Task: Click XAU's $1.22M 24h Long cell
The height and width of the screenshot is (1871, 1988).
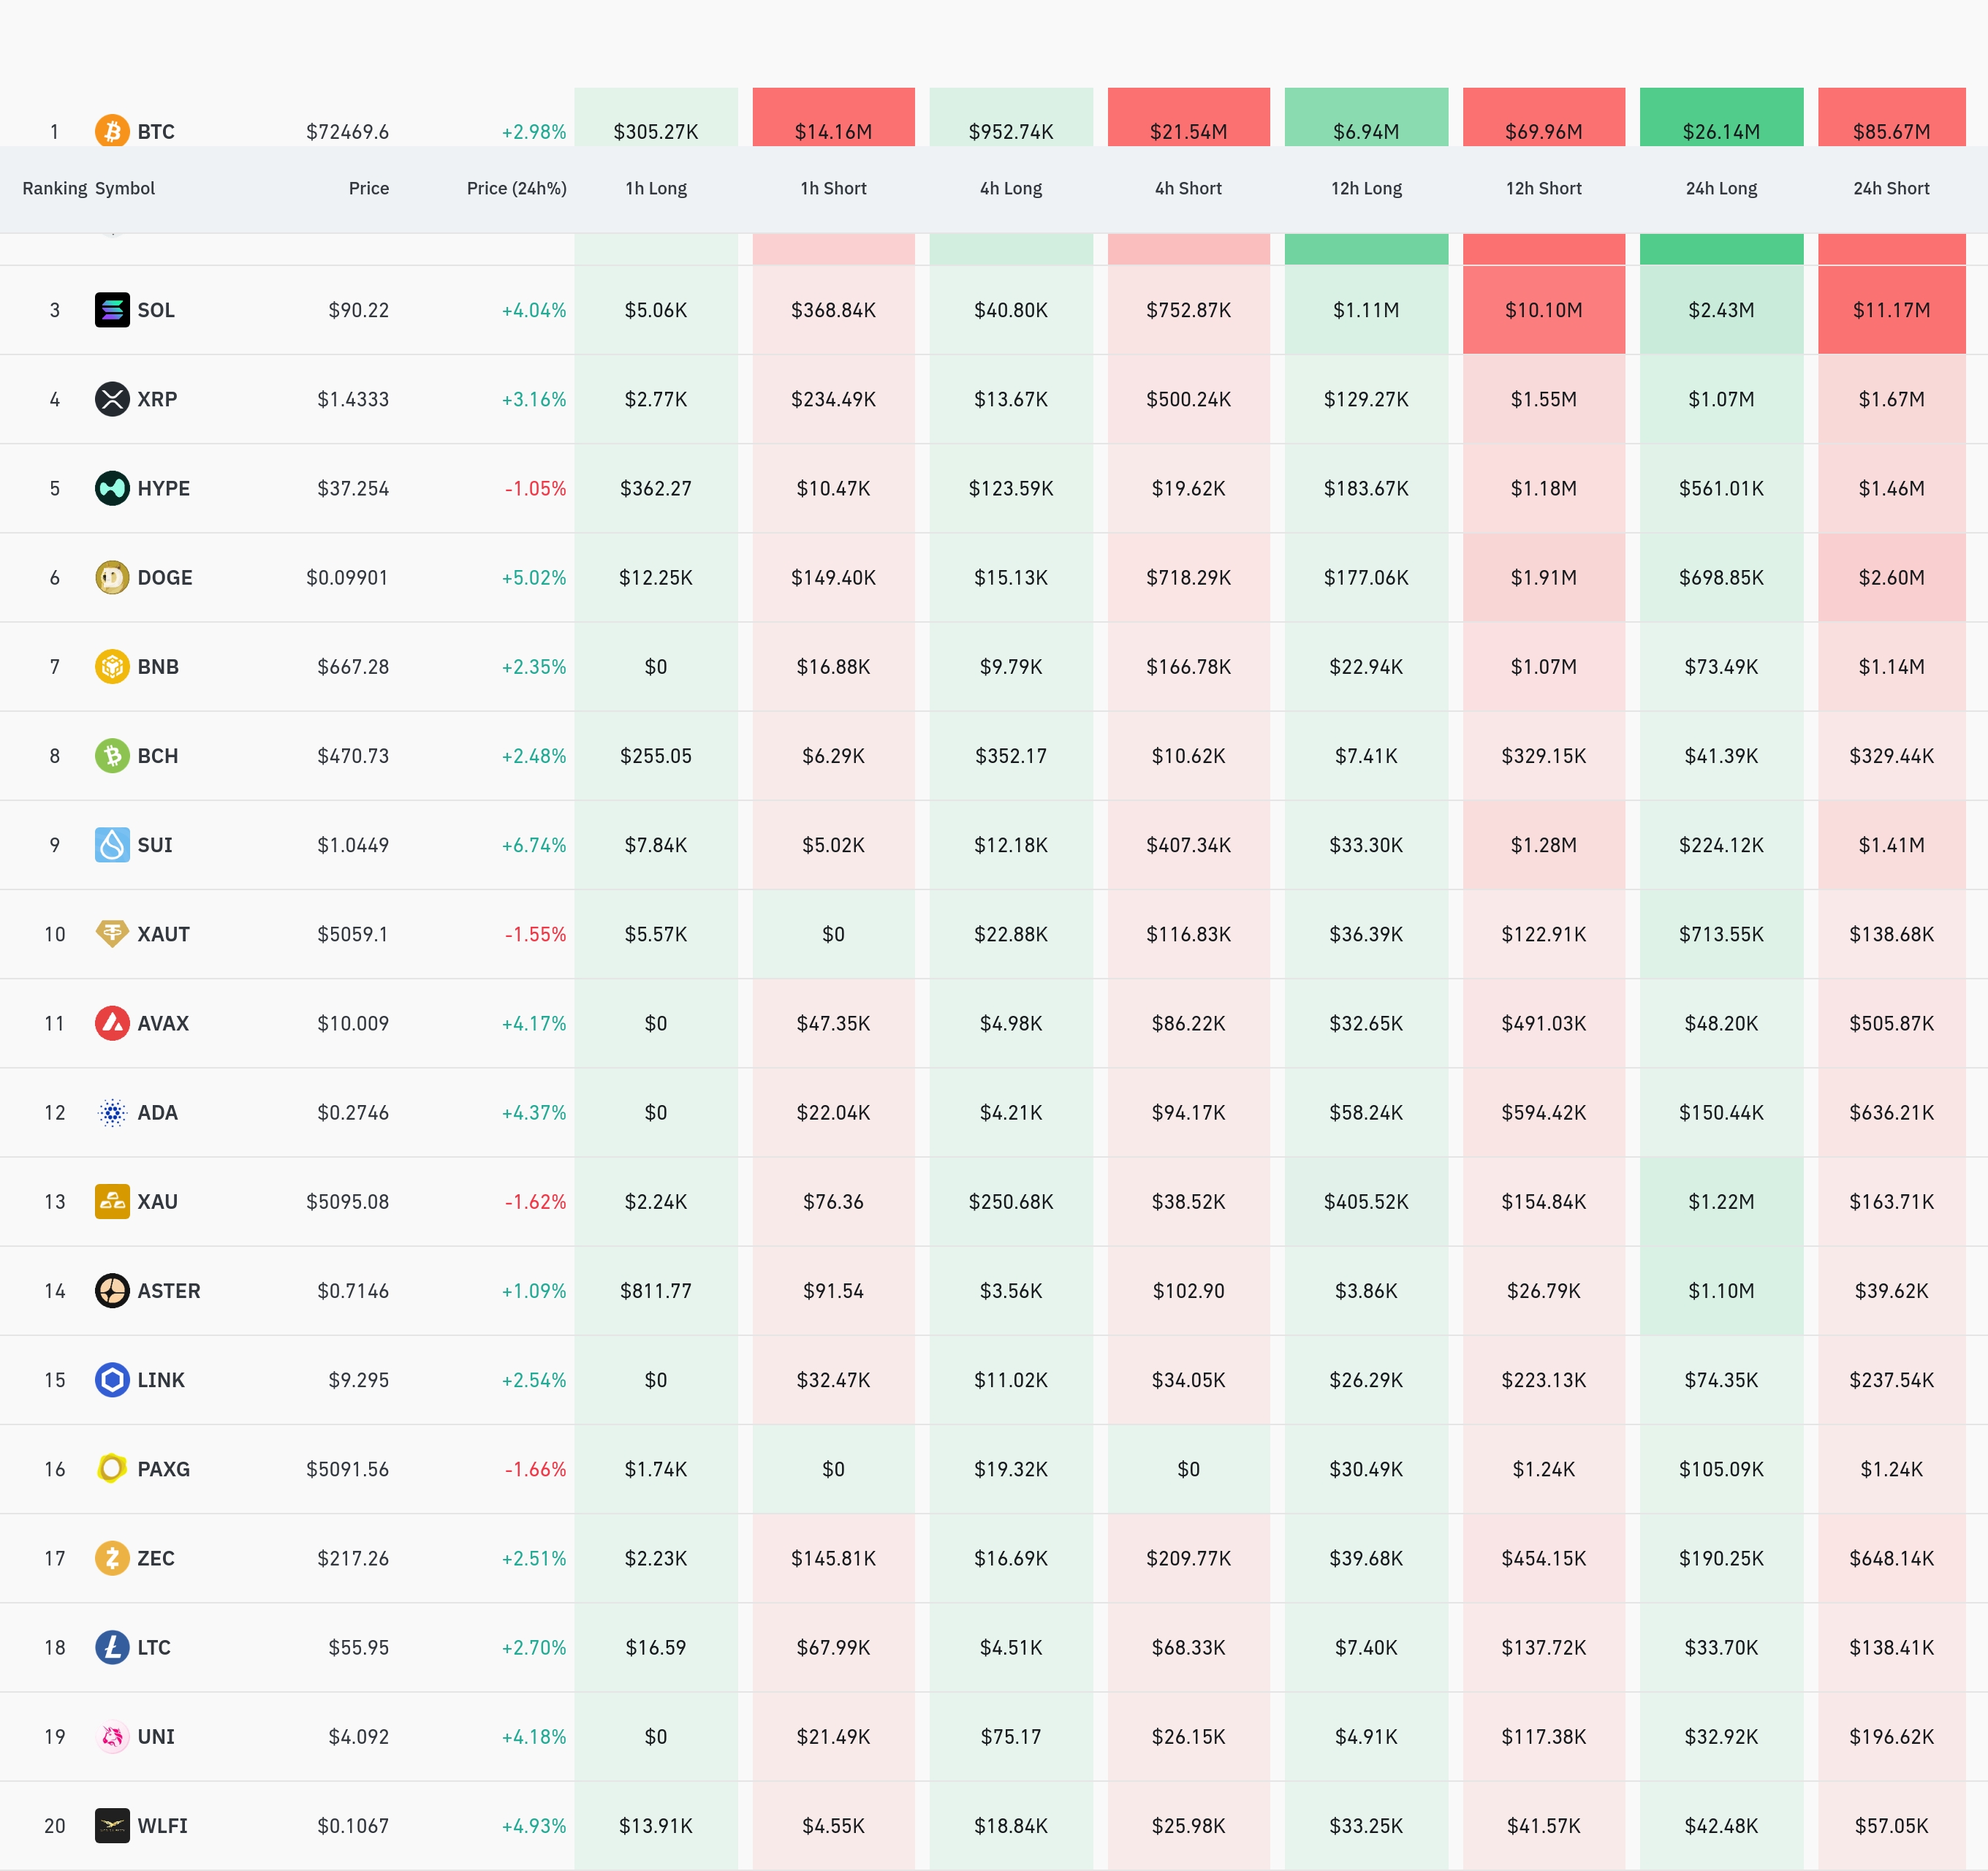Action: pos(1721,1202)
